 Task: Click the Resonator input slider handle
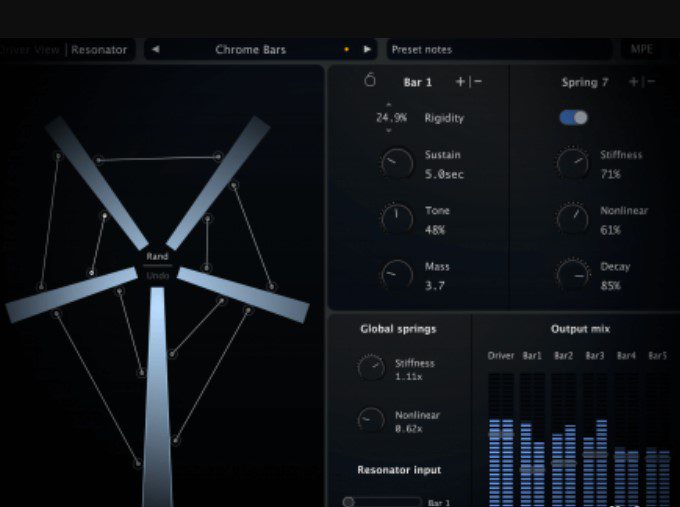(348, 502)
